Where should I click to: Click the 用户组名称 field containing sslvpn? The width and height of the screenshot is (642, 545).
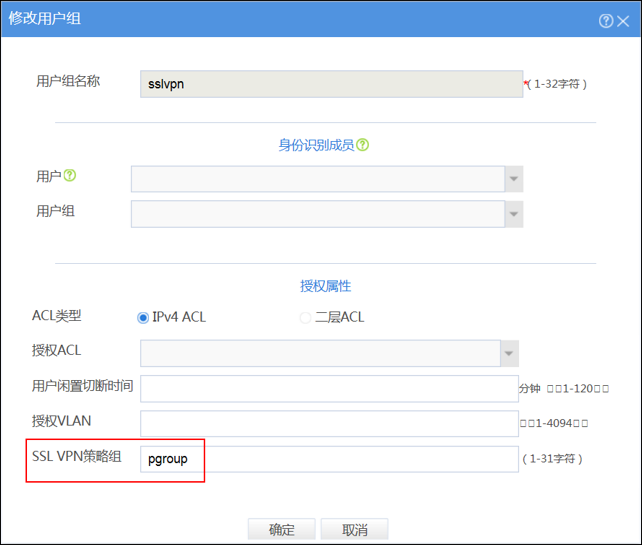pos(331,84)
